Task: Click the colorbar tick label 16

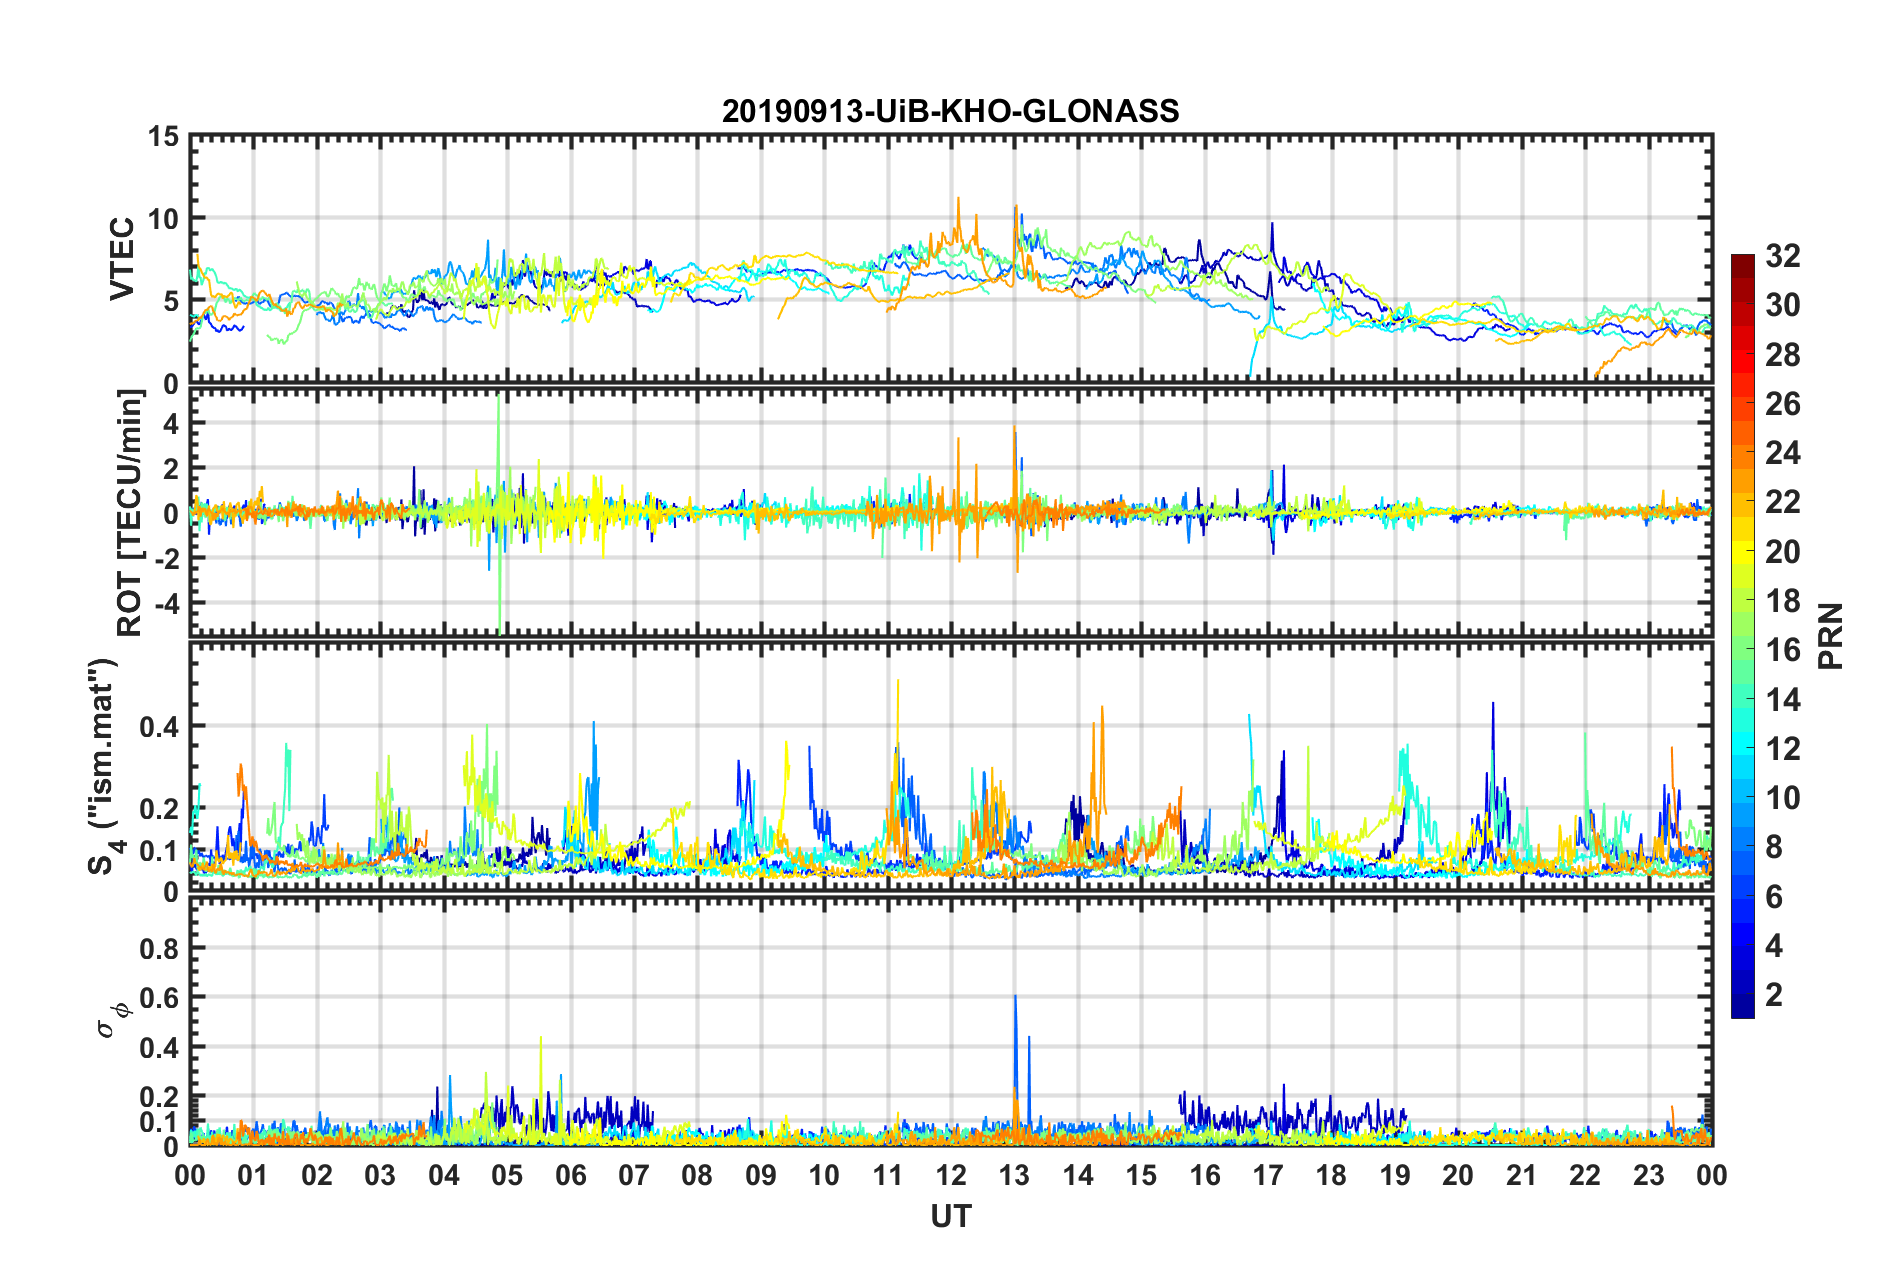Action: [1782, 650]
